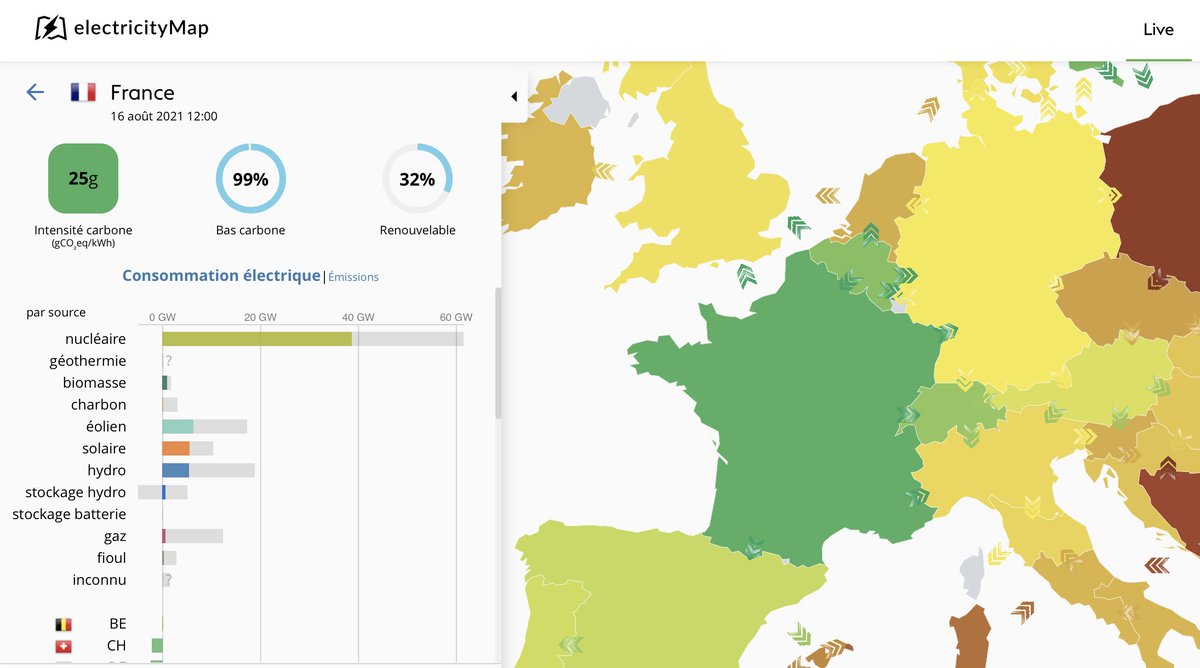Screen dimensions: 1200x668
Task: Click the Belgium flag icon next to BE
Action: click(64, 624)
